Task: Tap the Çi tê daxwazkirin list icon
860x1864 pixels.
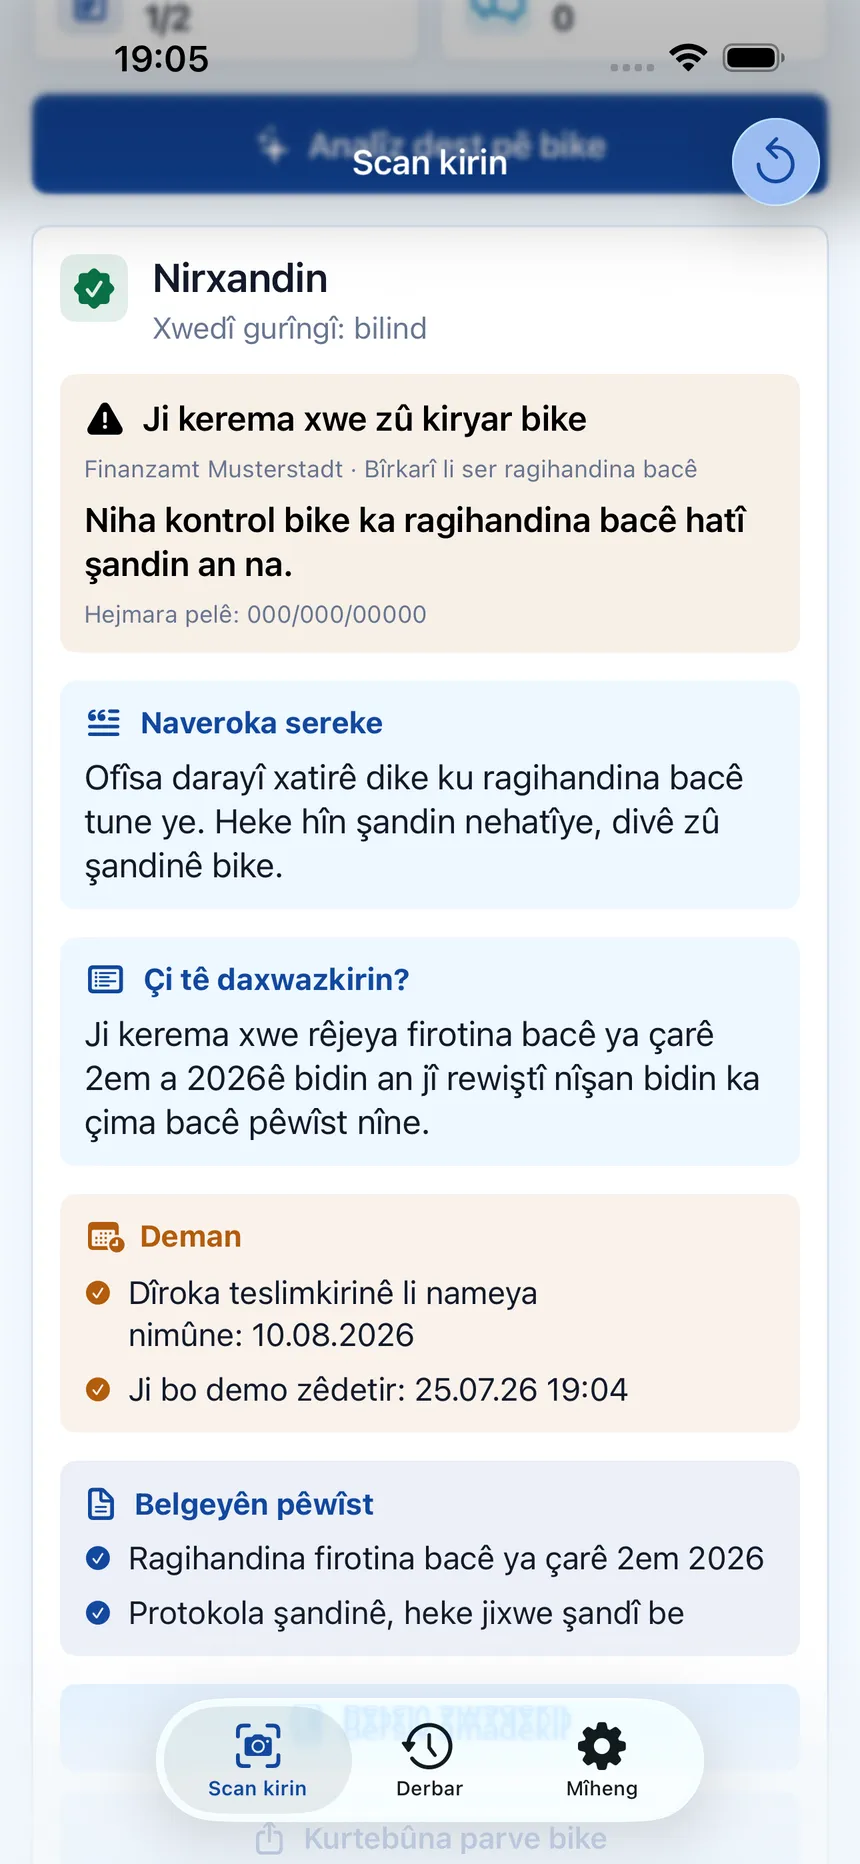Action: [x=105, y=979]
